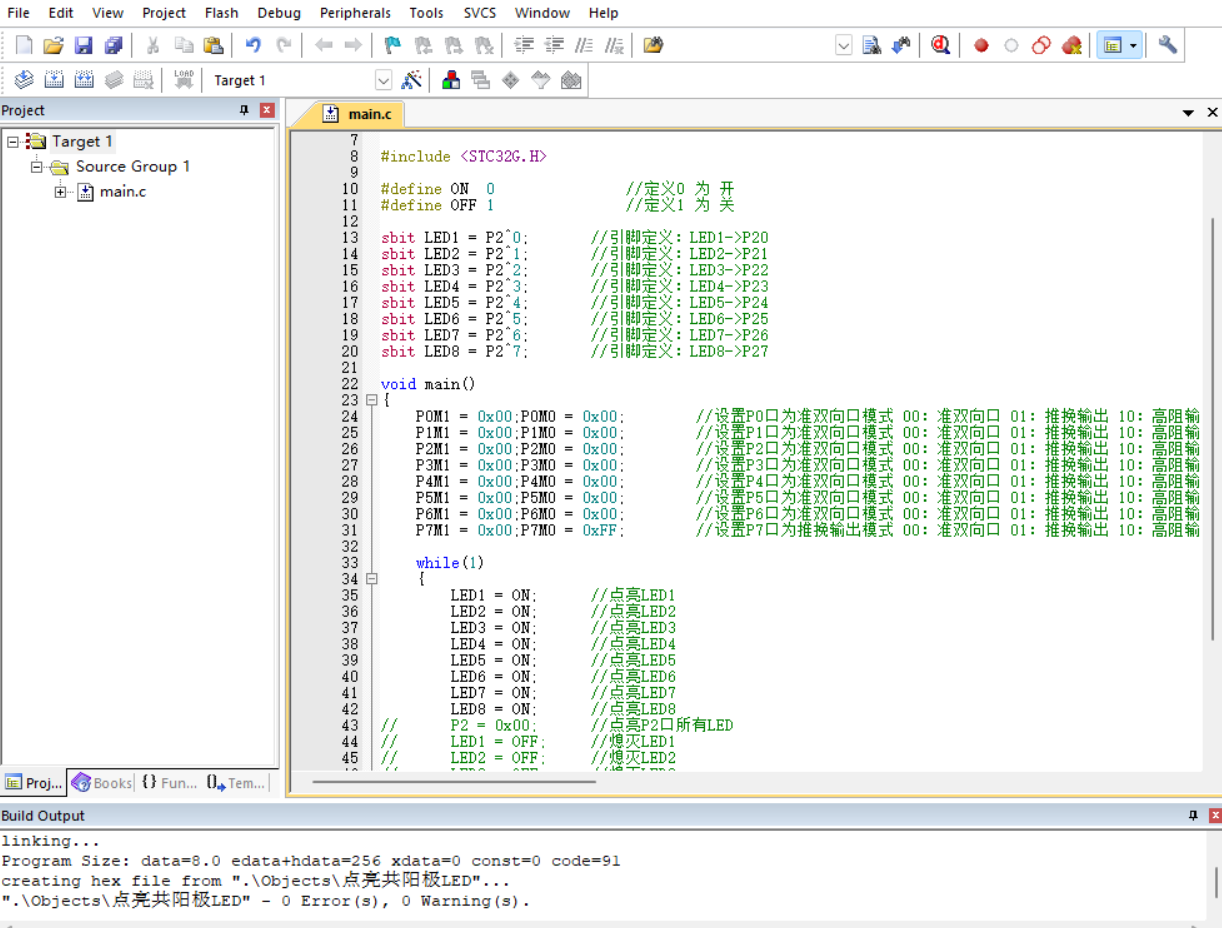Open Configuration with the wrench icon
This screenshot has height=928, width=1222.
[x=1167, y=45]
